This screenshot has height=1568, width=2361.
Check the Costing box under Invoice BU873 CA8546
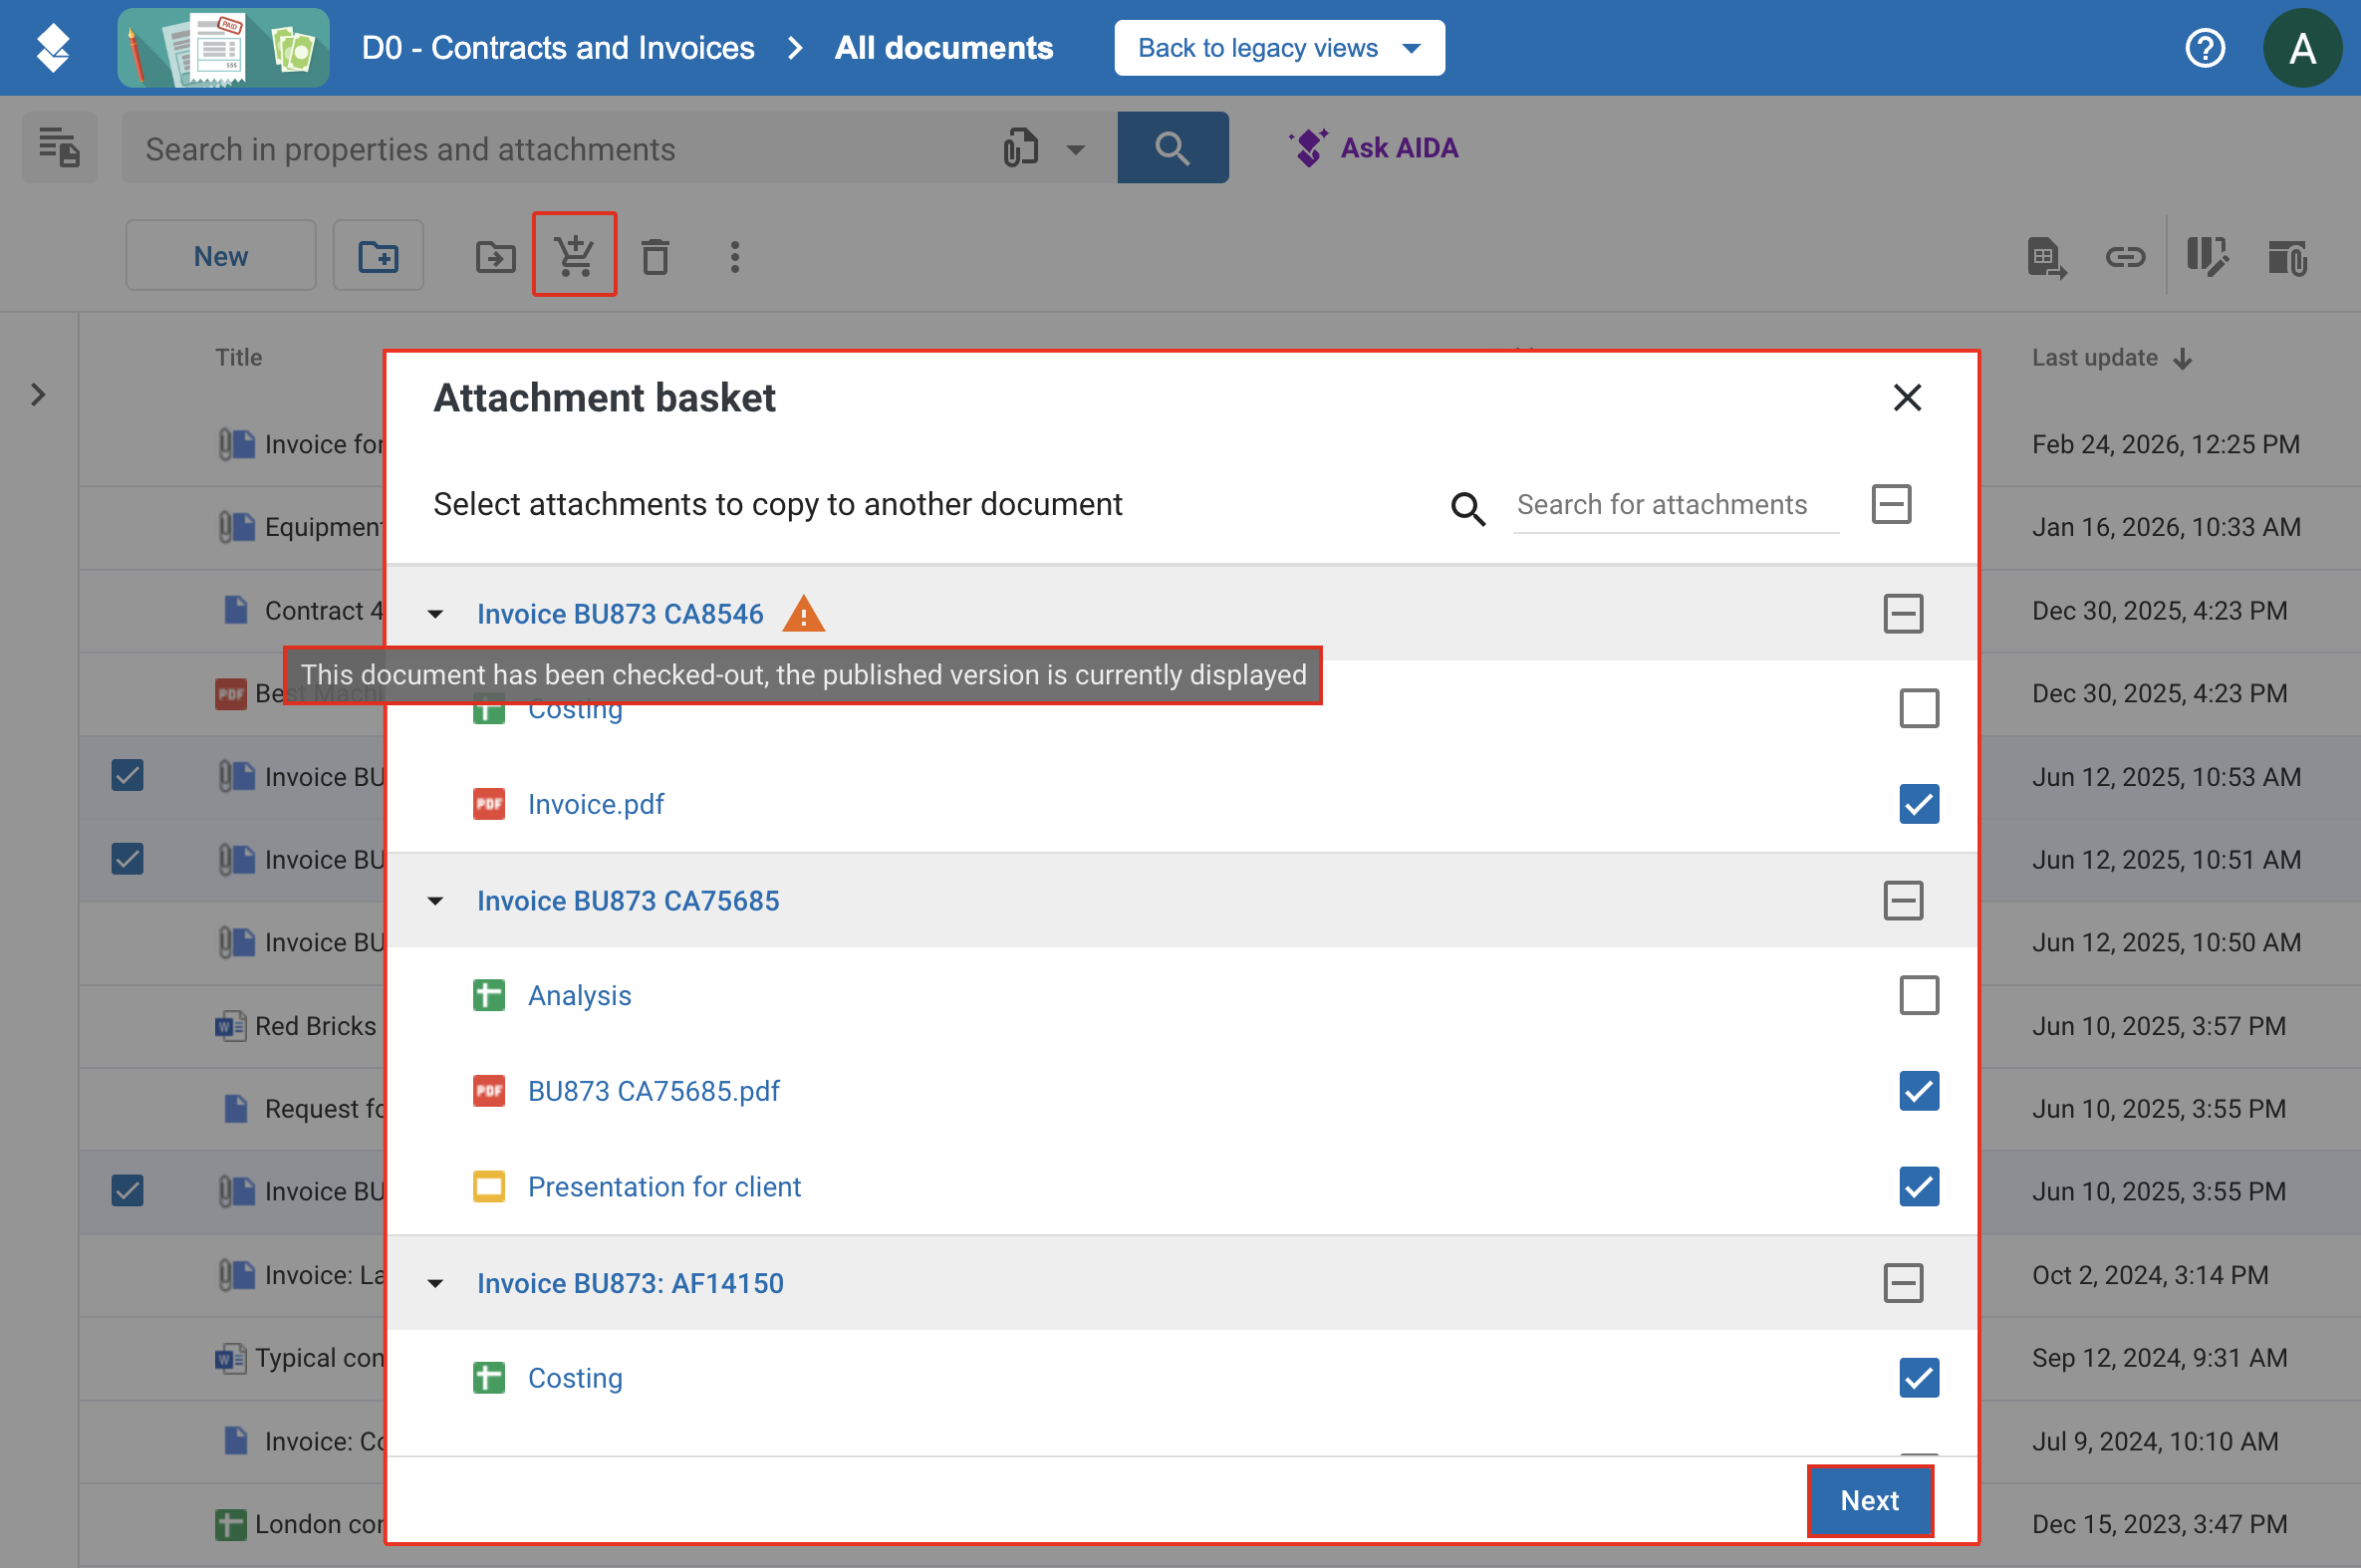(x=1919, y=709)
